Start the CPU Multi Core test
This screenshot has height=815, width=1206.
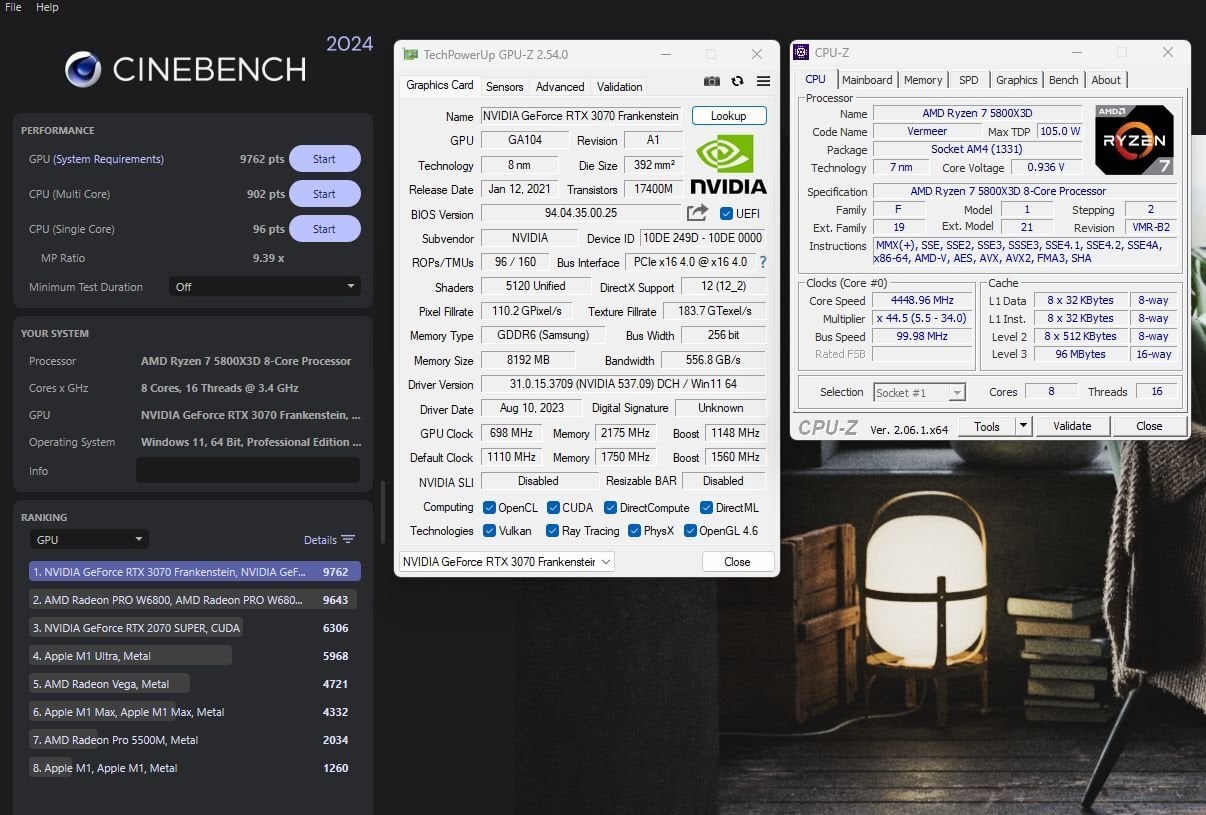tap(325, 194)
